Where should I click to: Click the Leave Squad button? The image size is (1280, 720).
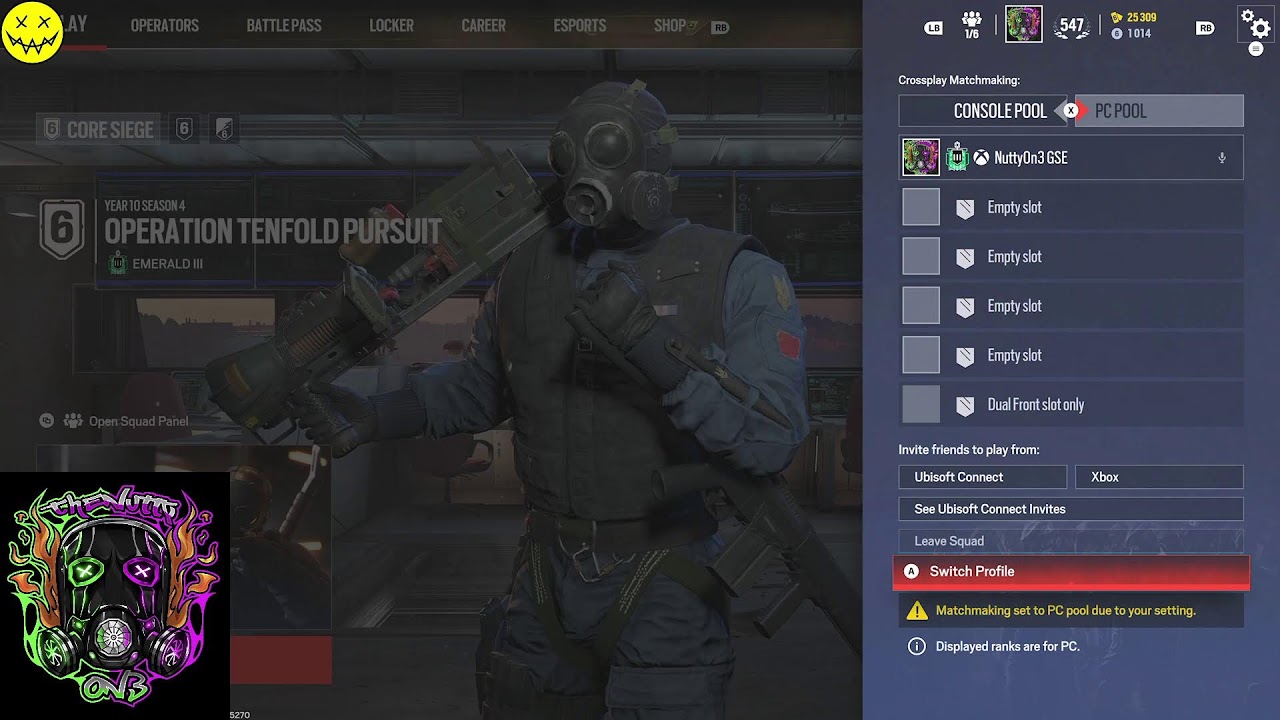coord(1071,541)
